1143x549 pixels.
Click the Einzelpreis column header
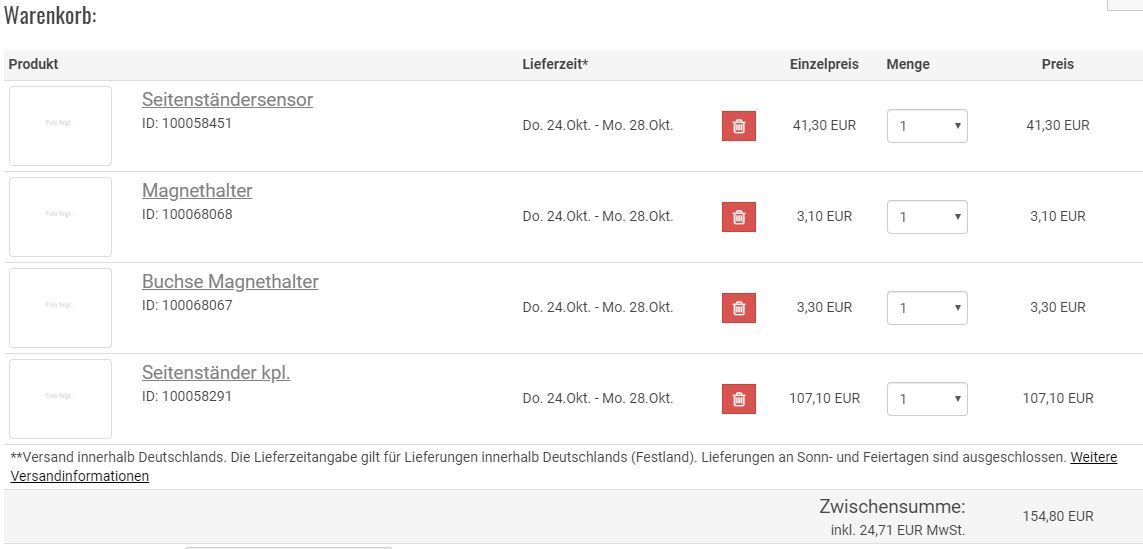tap(824, 64)
